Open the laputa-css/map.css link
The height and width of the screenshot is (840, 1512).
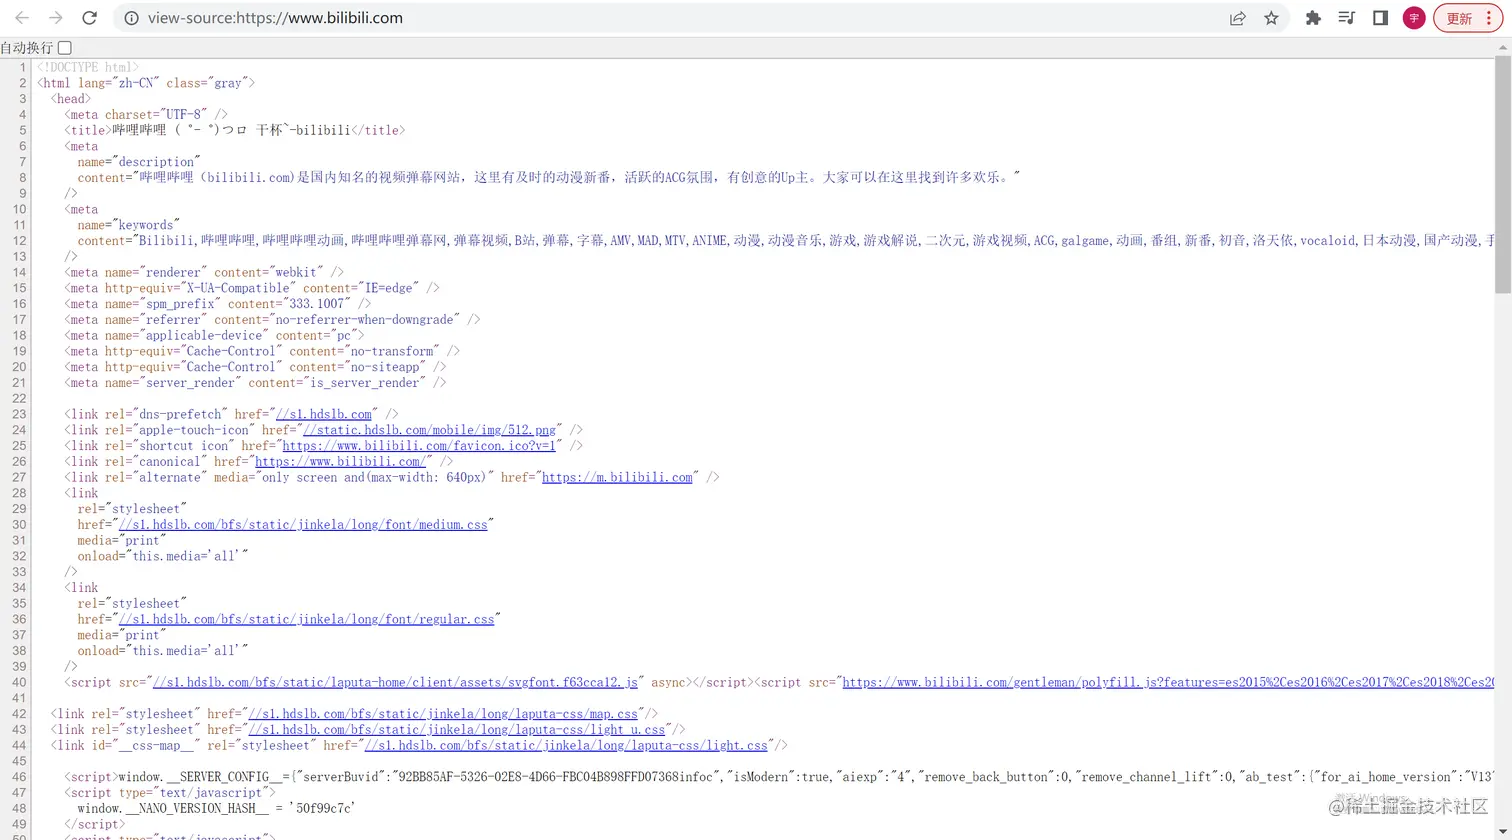coord(443,714)
